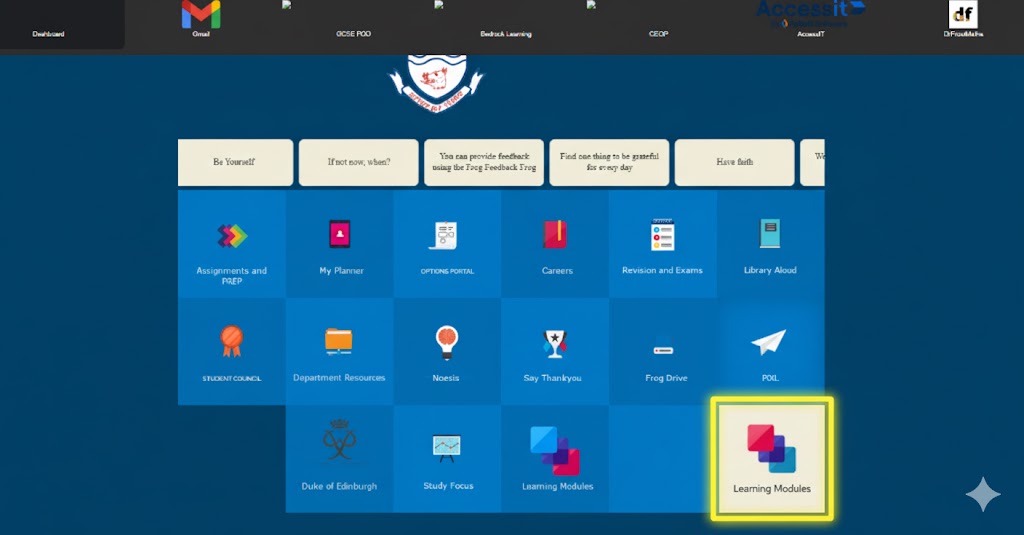The width and height of the screenshot is (1024, 535).
Task: Click the "Be Yourself" quote card
Action: tap(235, 162)
